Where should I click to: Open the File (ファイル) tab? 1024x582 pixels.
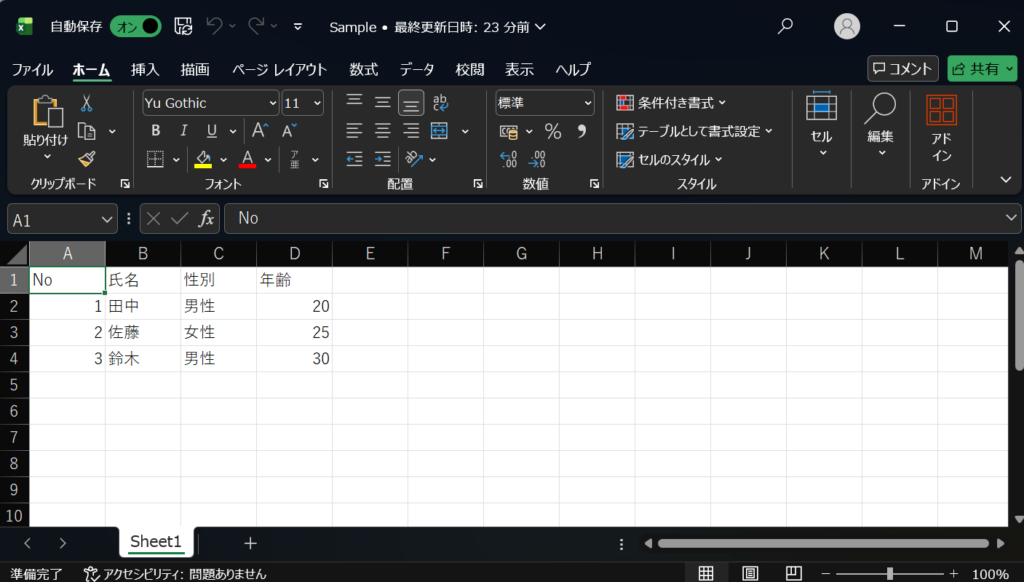tap(32, 69)
